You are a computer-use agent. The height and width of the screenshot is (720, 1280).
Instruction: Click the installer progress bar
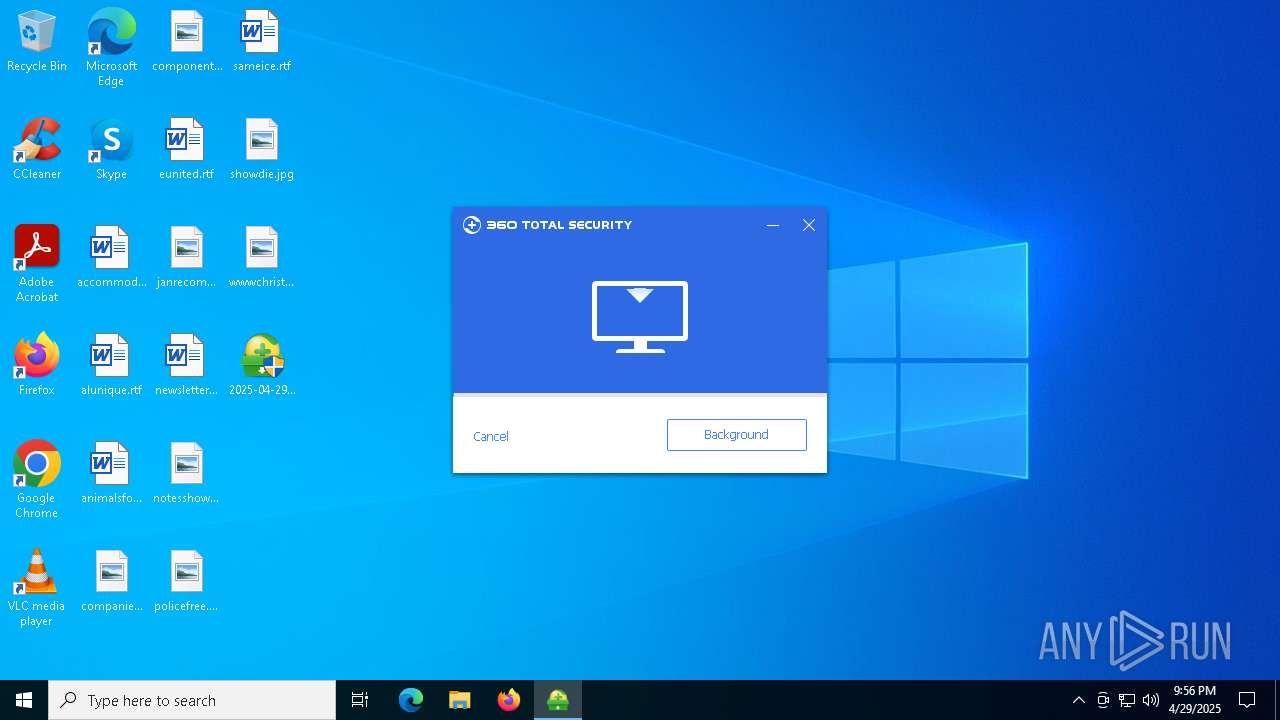coord(640,395)
